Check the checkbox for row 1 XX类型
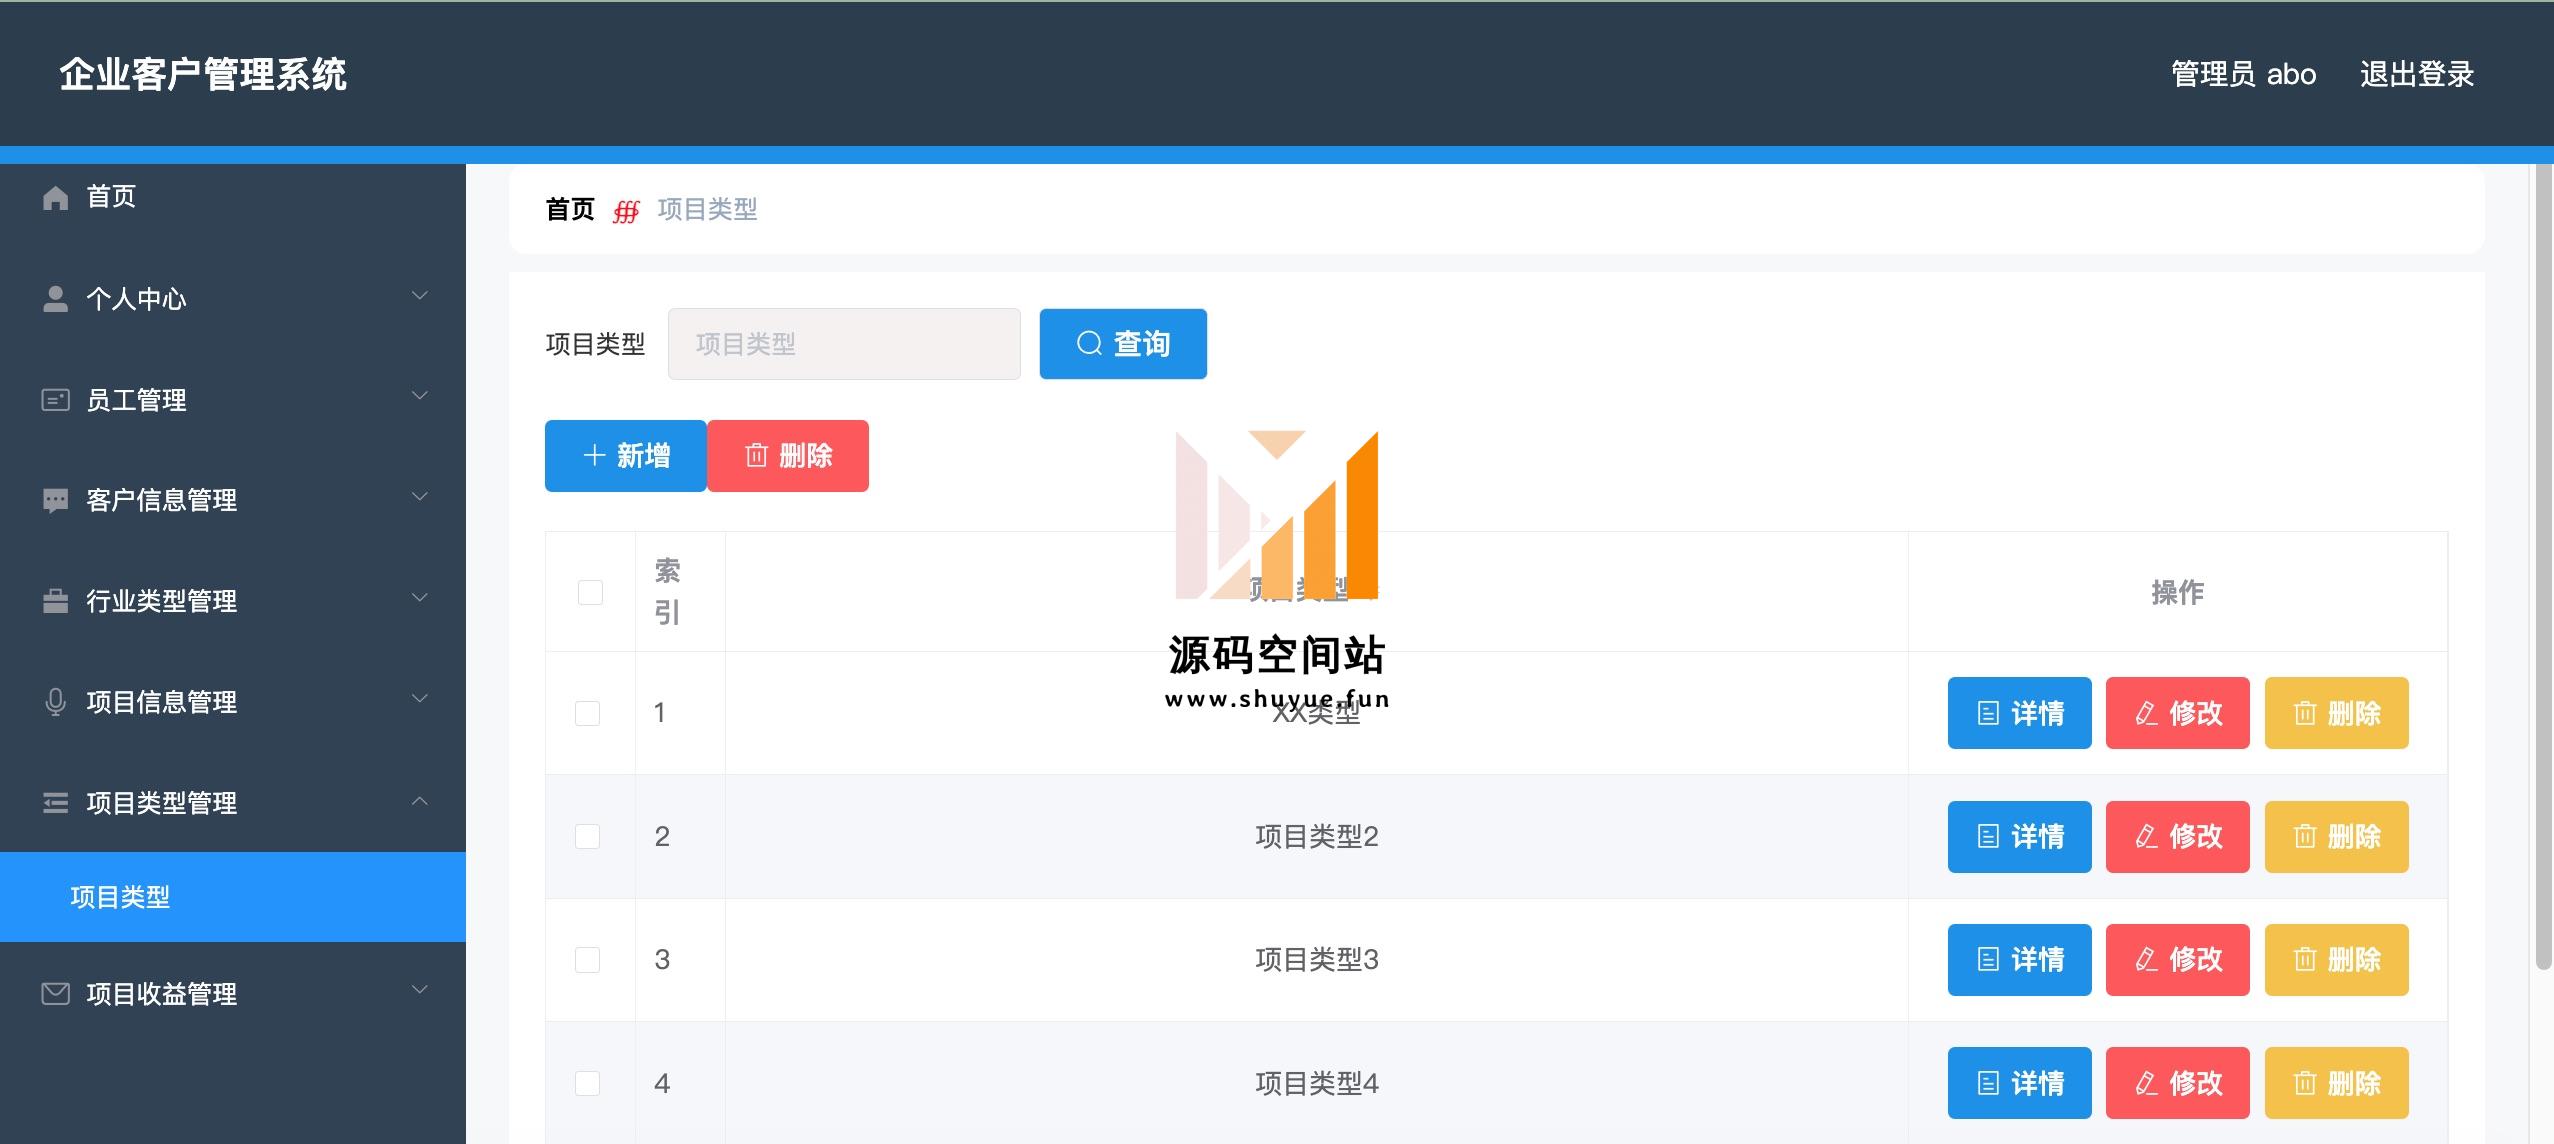The image size is (2554, 1144). (x=587, y=713)
